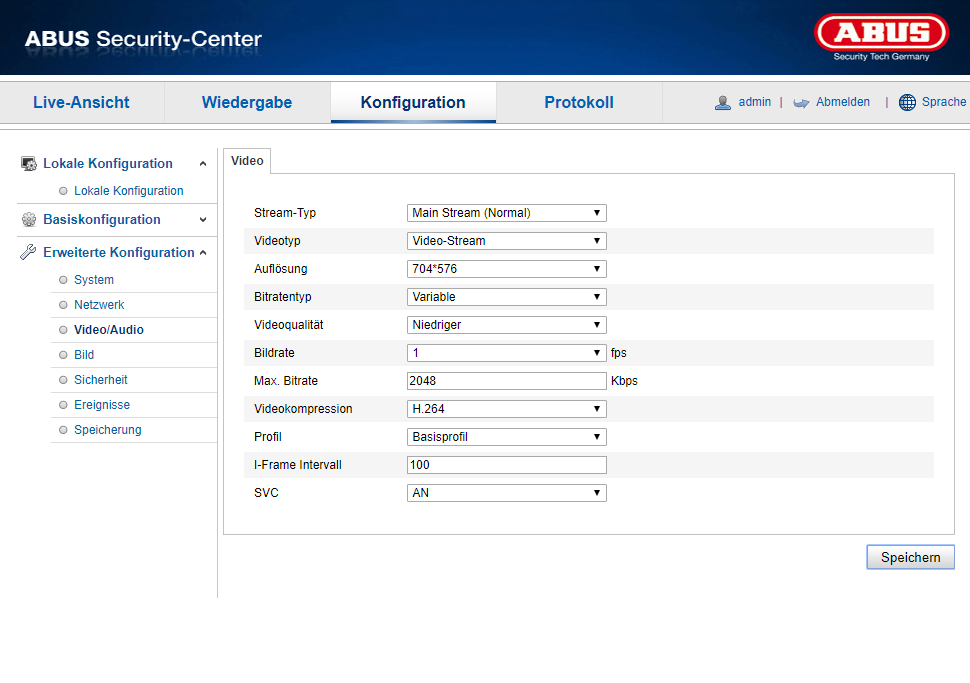Image resolution: width=970 pixels, height=683 pixels.
Task: Collapse the Erweiterte Konfiguration section
Action: (203, 253)
